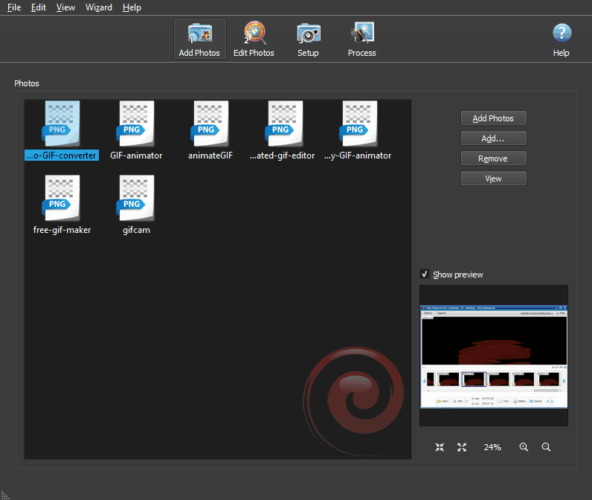Click the preview image thumbnail
The height and width of the screenshot is (500, 592).
(x=494, y=356)
